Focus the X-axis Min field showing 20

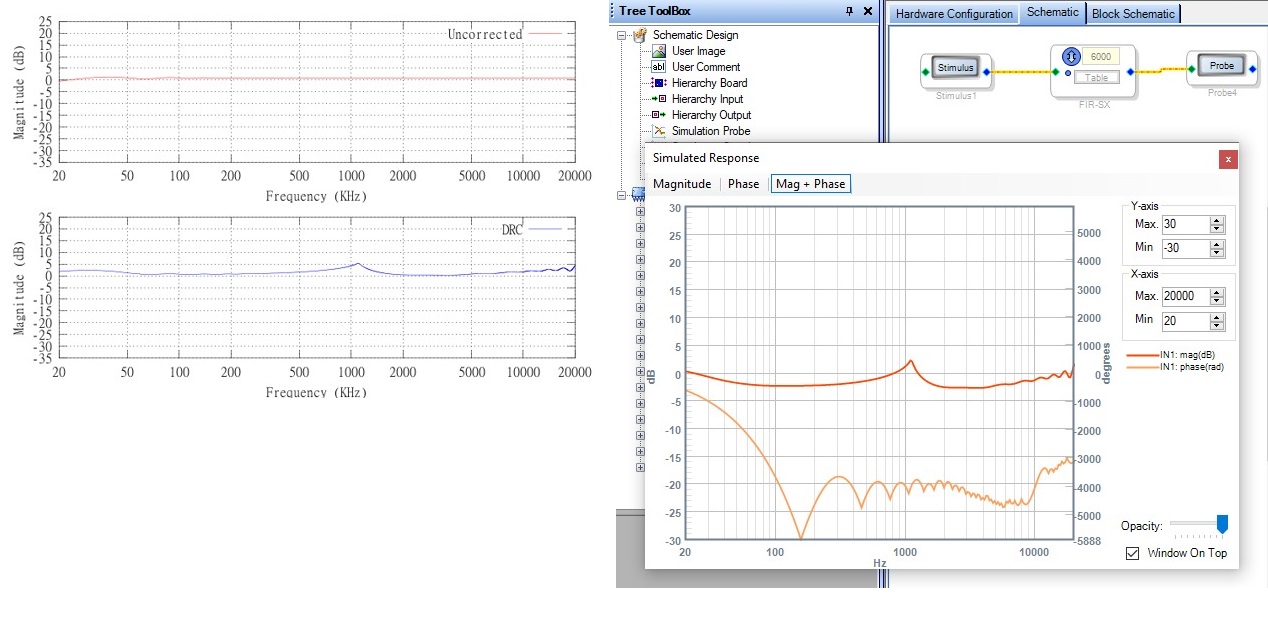coord(1185,320)
